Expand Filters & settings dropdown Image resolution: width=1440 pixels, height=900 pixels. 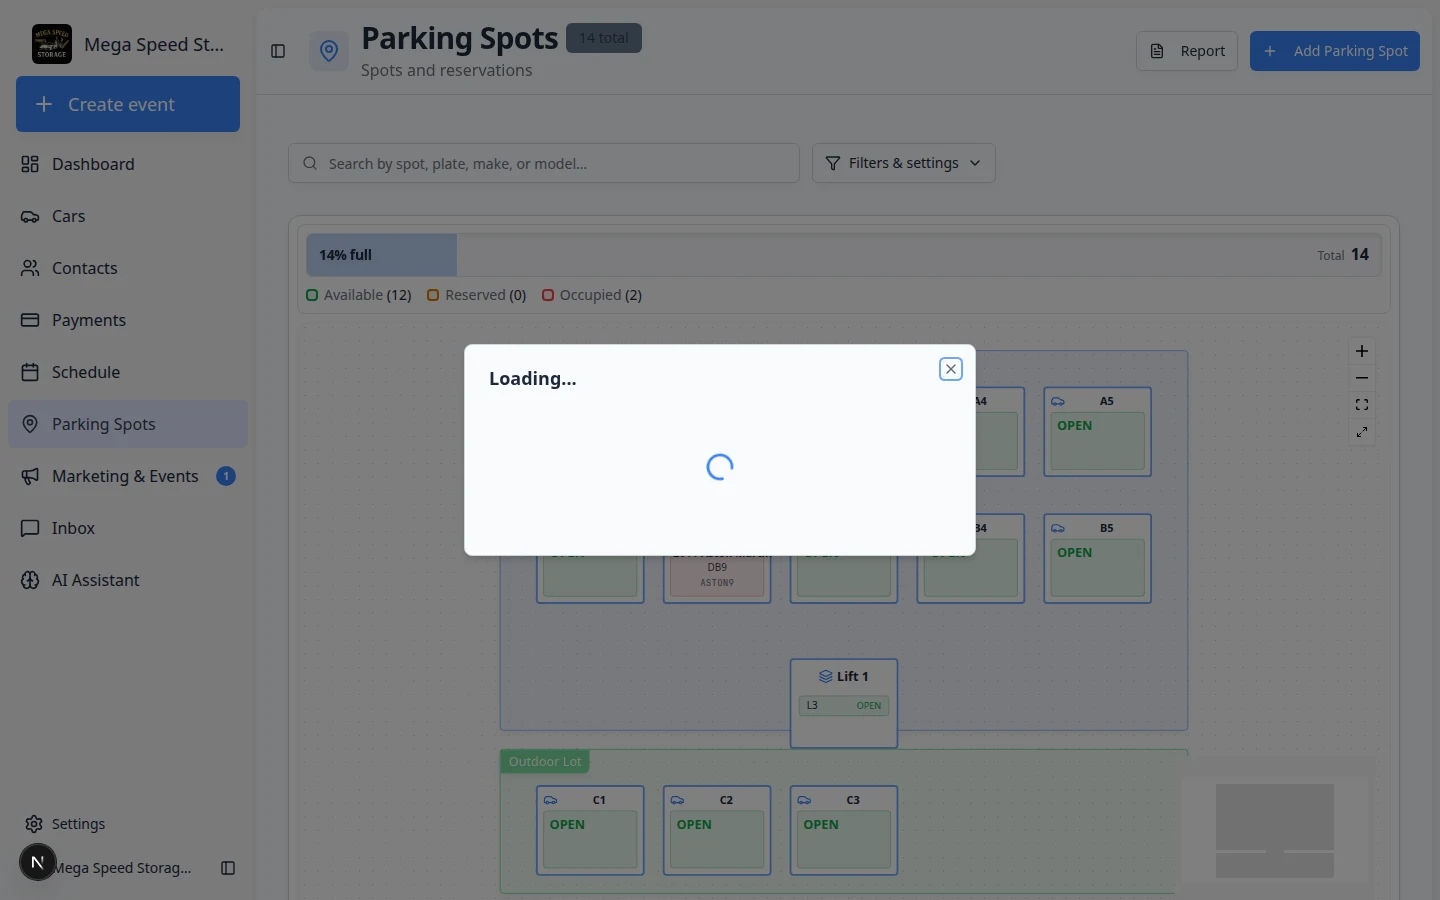pos(904,163)
